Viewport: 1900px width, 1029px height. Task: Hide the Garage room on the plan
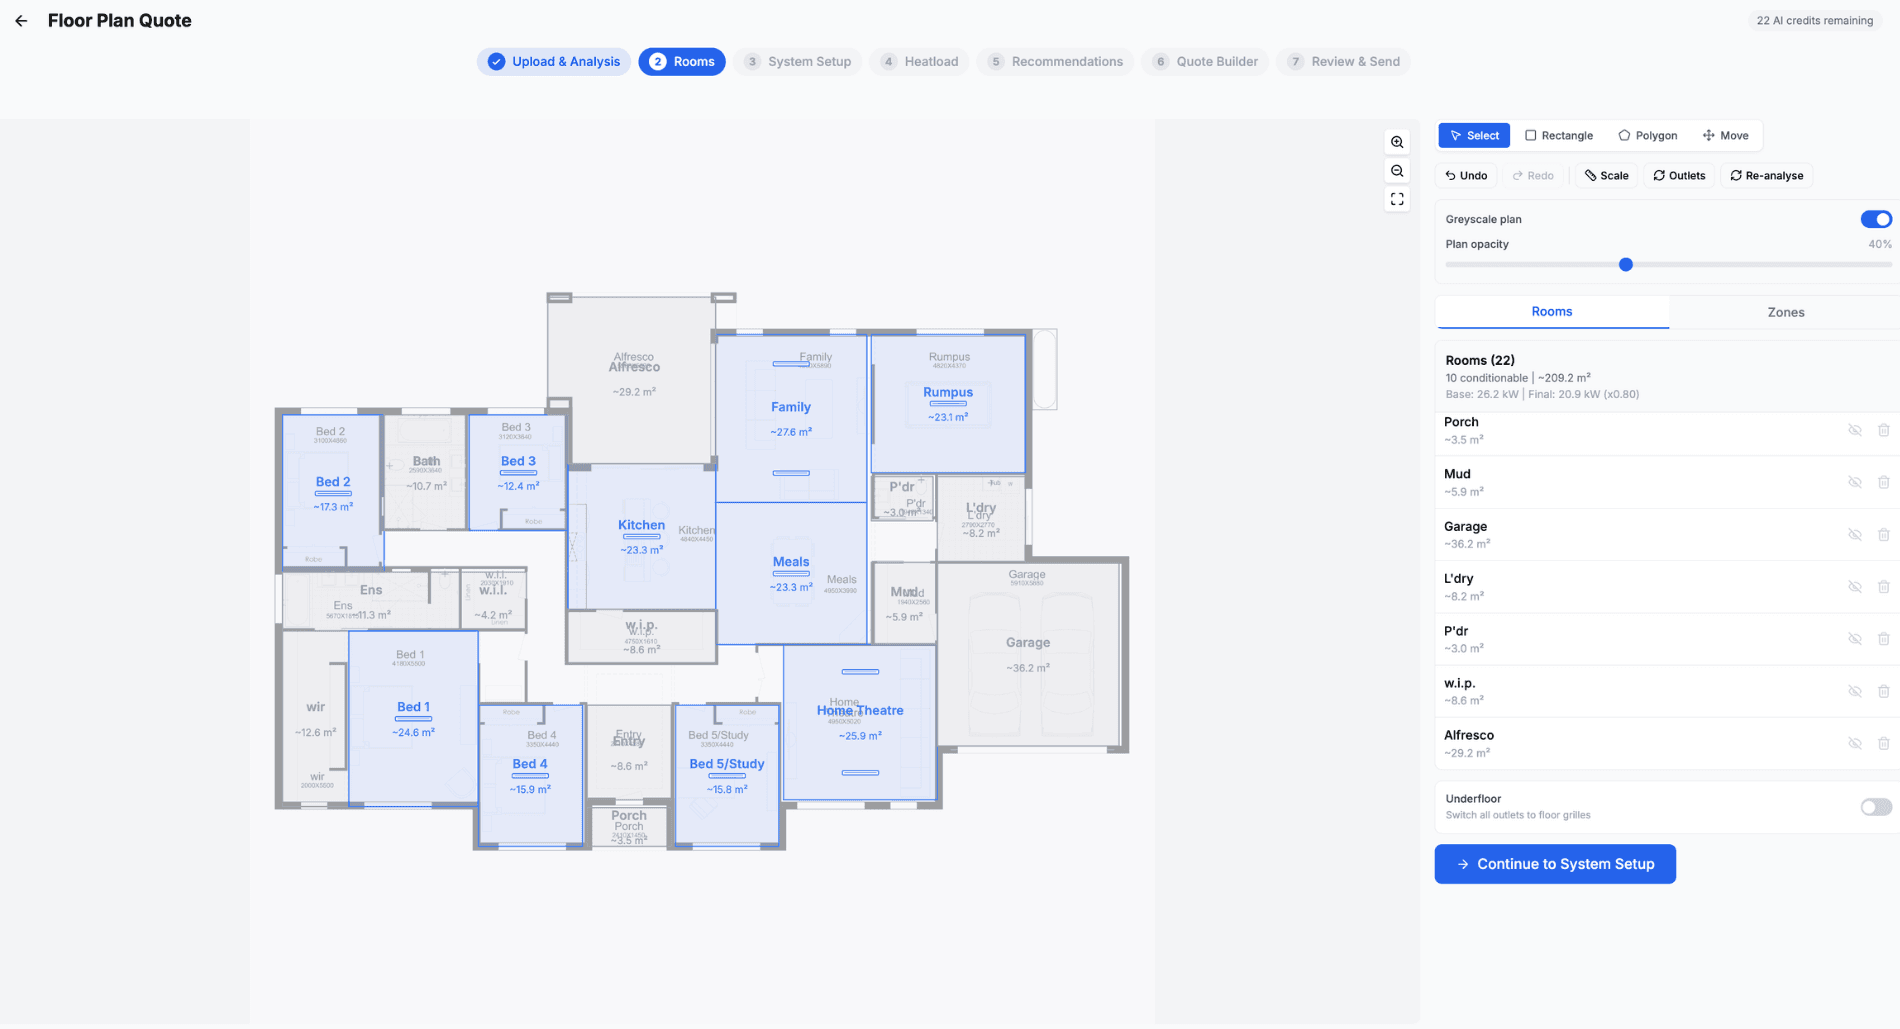[1855, 534]
